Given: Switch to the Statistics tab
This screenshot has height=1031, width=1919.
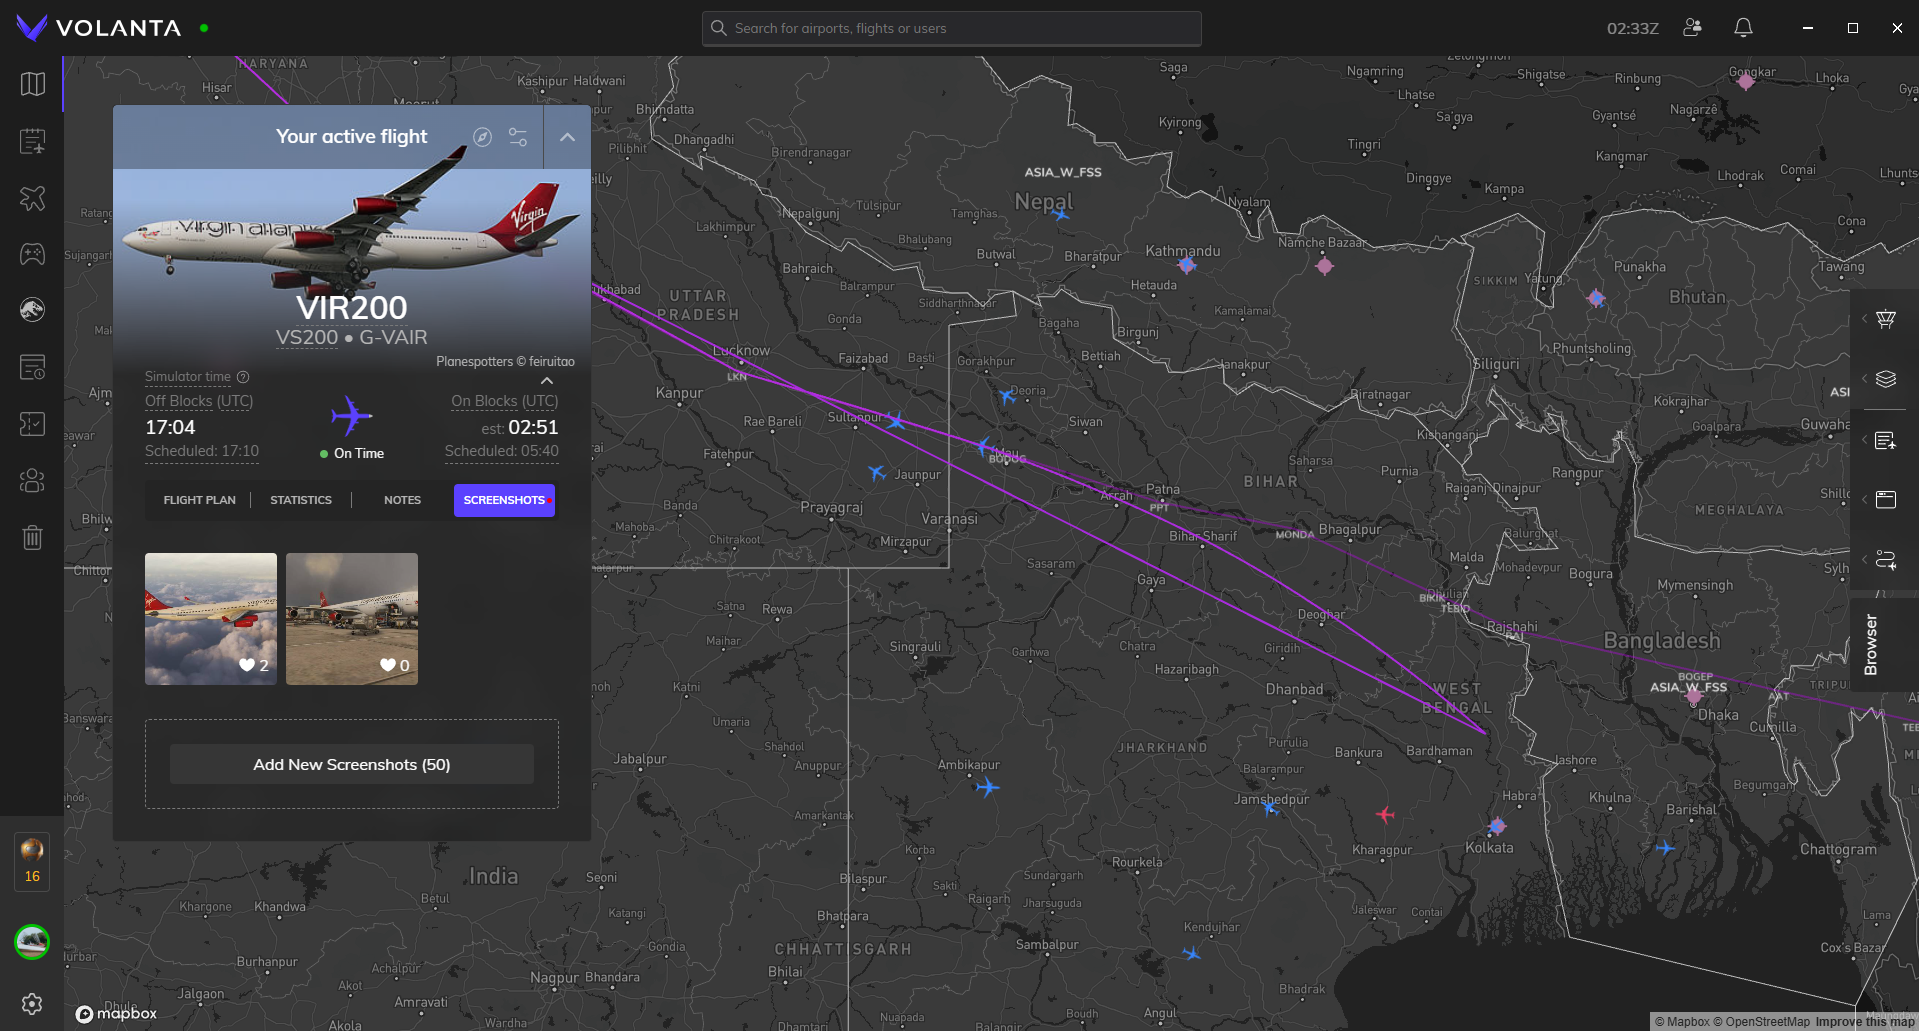Looking at the screenshot, I should click(301, 500).
